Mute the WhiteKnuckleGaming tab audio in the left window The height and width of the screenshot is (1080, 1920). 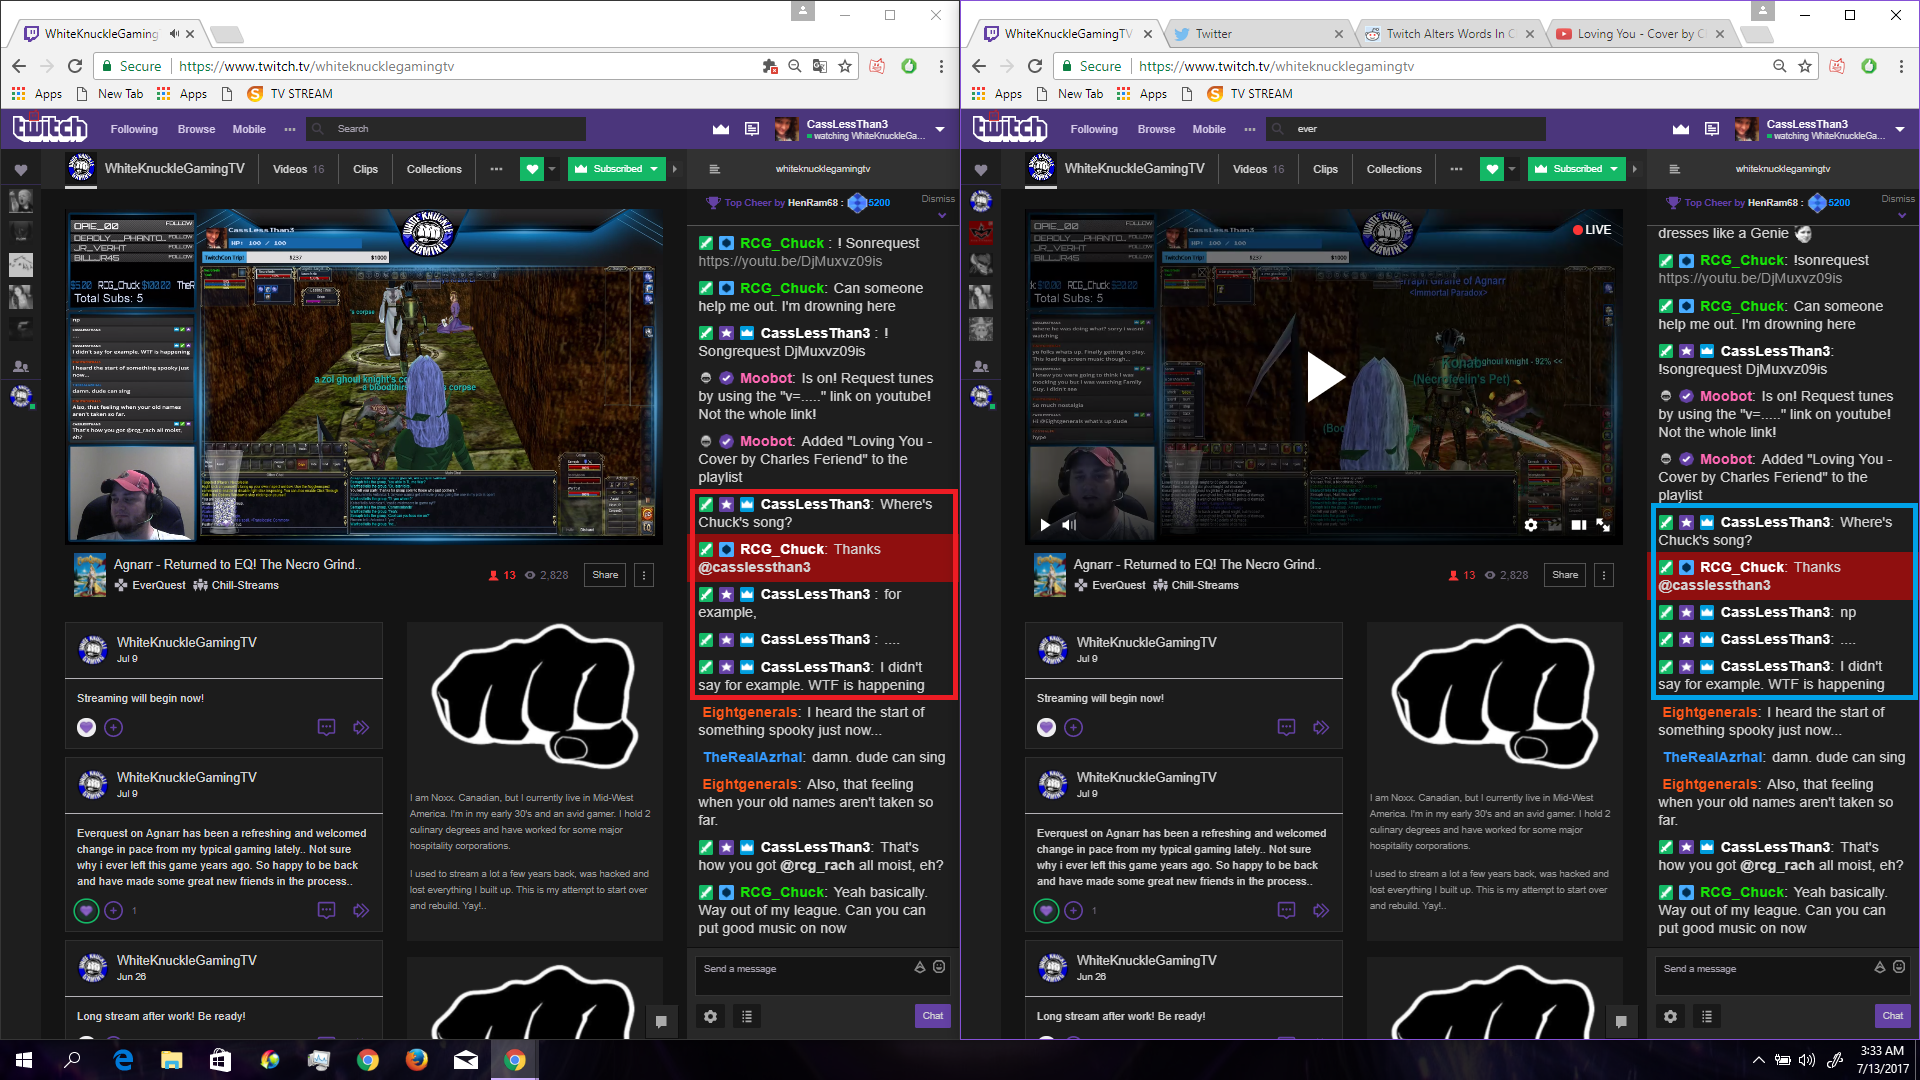(175, 33)
